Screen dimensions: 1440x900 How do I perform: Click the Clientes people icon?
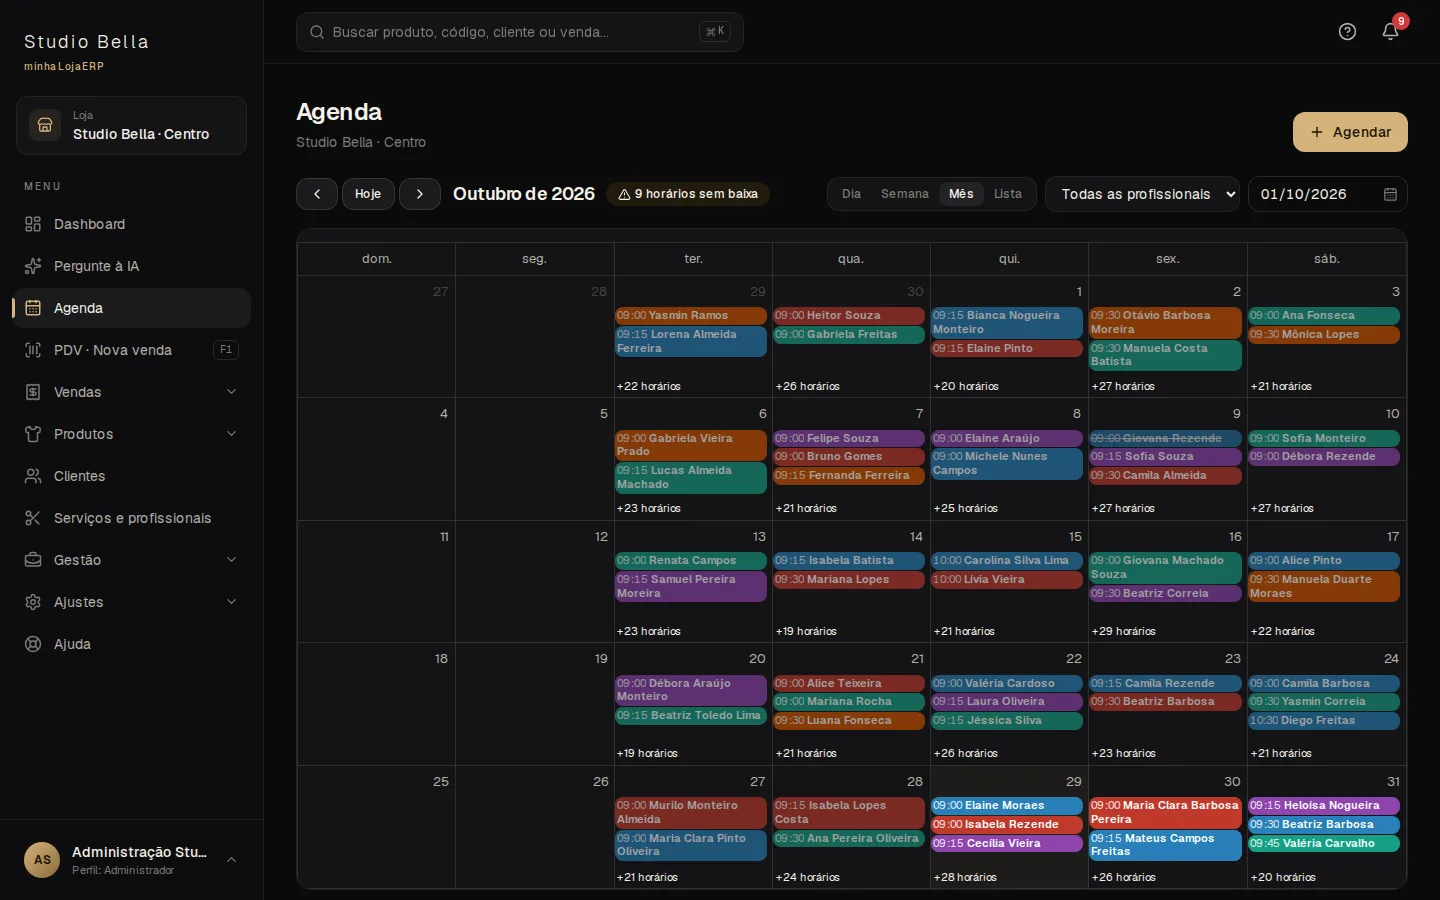point(33,476)
